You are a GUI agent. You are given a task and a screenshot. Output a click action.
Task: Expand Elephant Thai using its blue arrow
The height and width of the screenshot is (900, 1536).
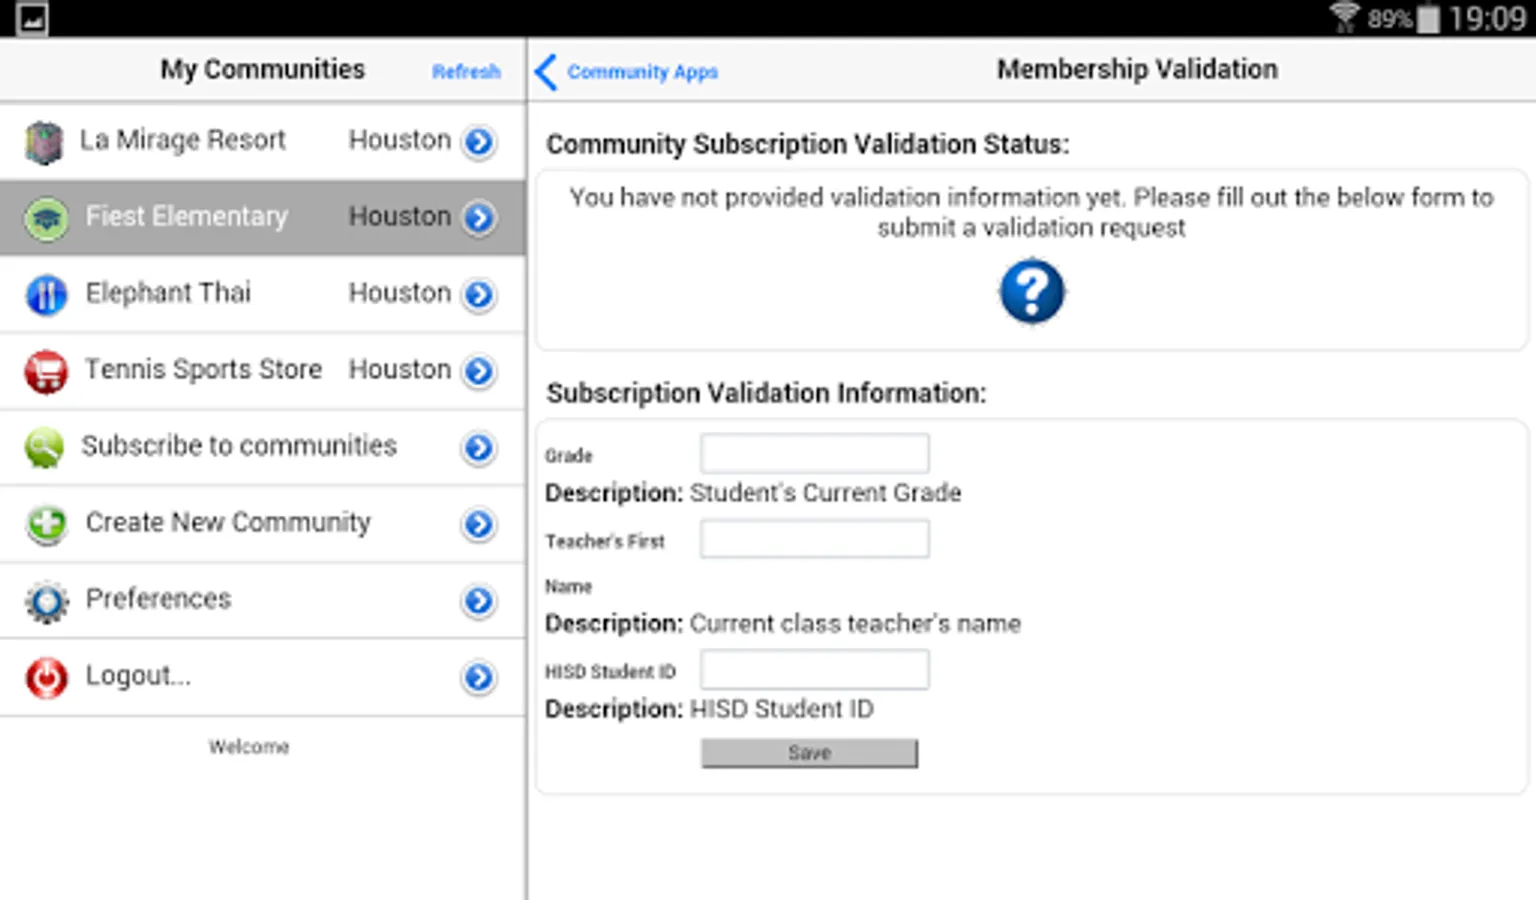[480, 295]
